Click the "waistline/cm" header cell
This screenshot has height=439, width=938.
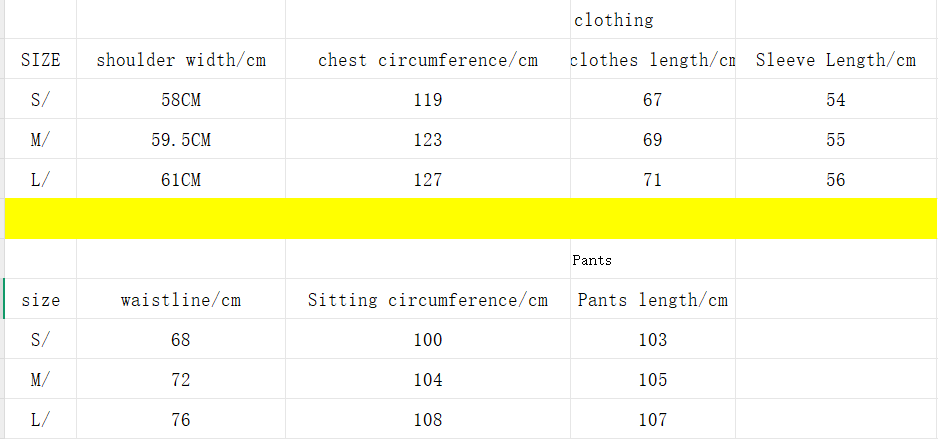tap(181, 300)
